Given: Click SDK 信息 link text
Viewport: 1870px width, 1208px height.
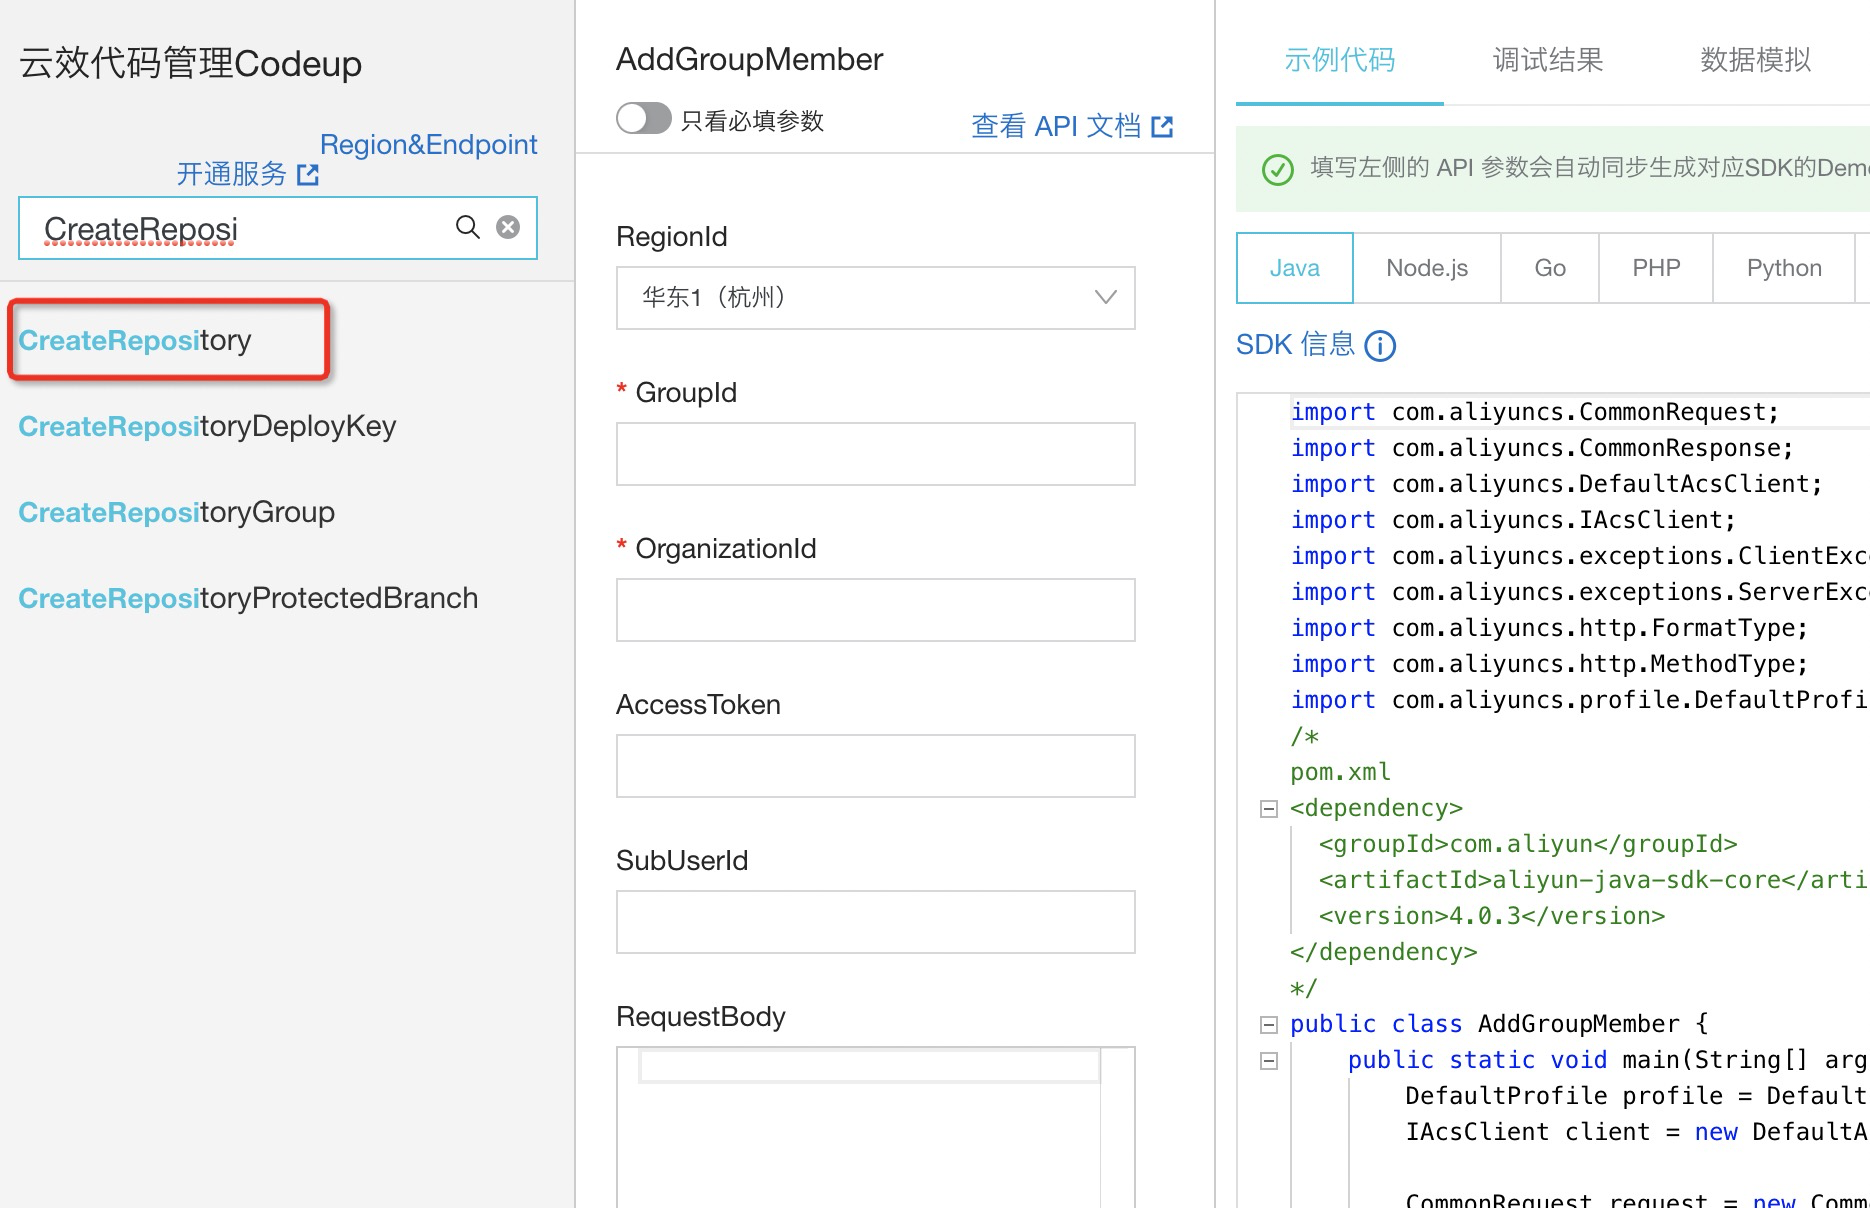Looking at the screenshot, I should point(1295,345).
